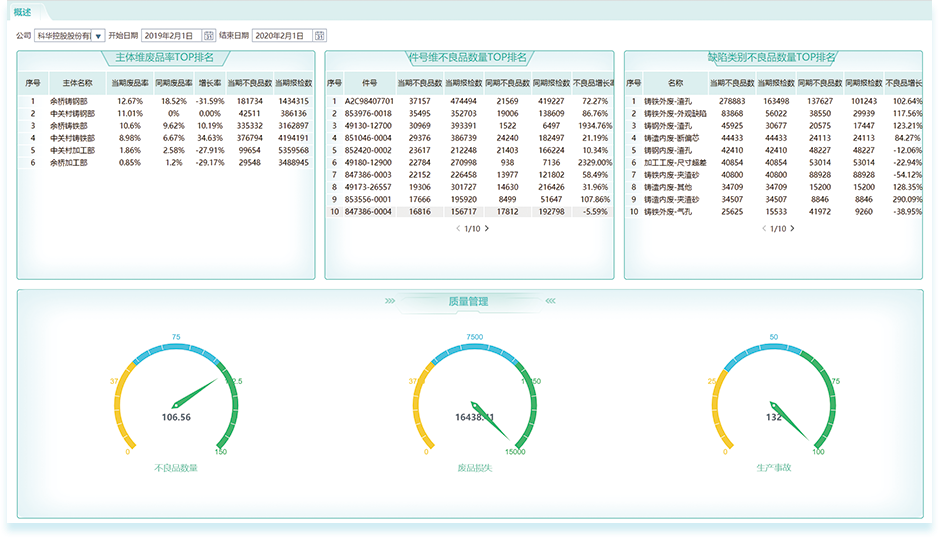Screen dimensions: 939x538
Task: Click the 废品损失 gauge chart
Action: pyautogui.click(x=475, y=400)
